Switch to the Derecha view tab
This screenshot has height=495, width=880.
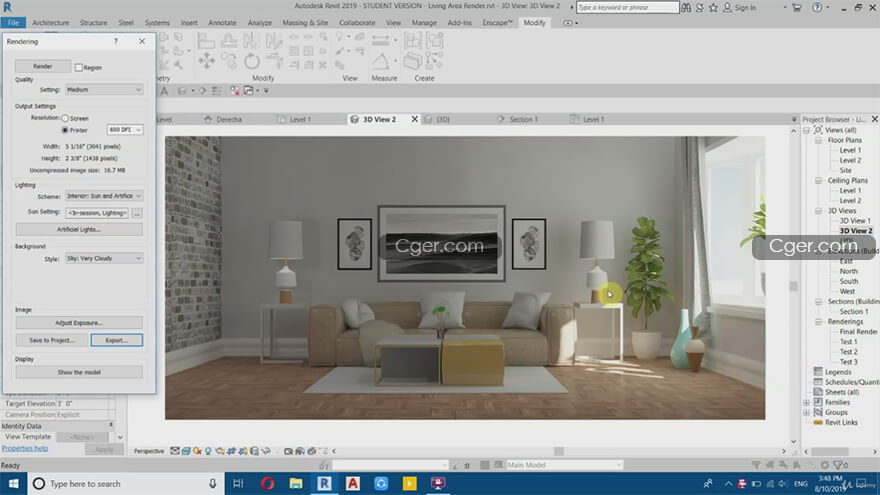pyautogui.click(x=228, y=120)
